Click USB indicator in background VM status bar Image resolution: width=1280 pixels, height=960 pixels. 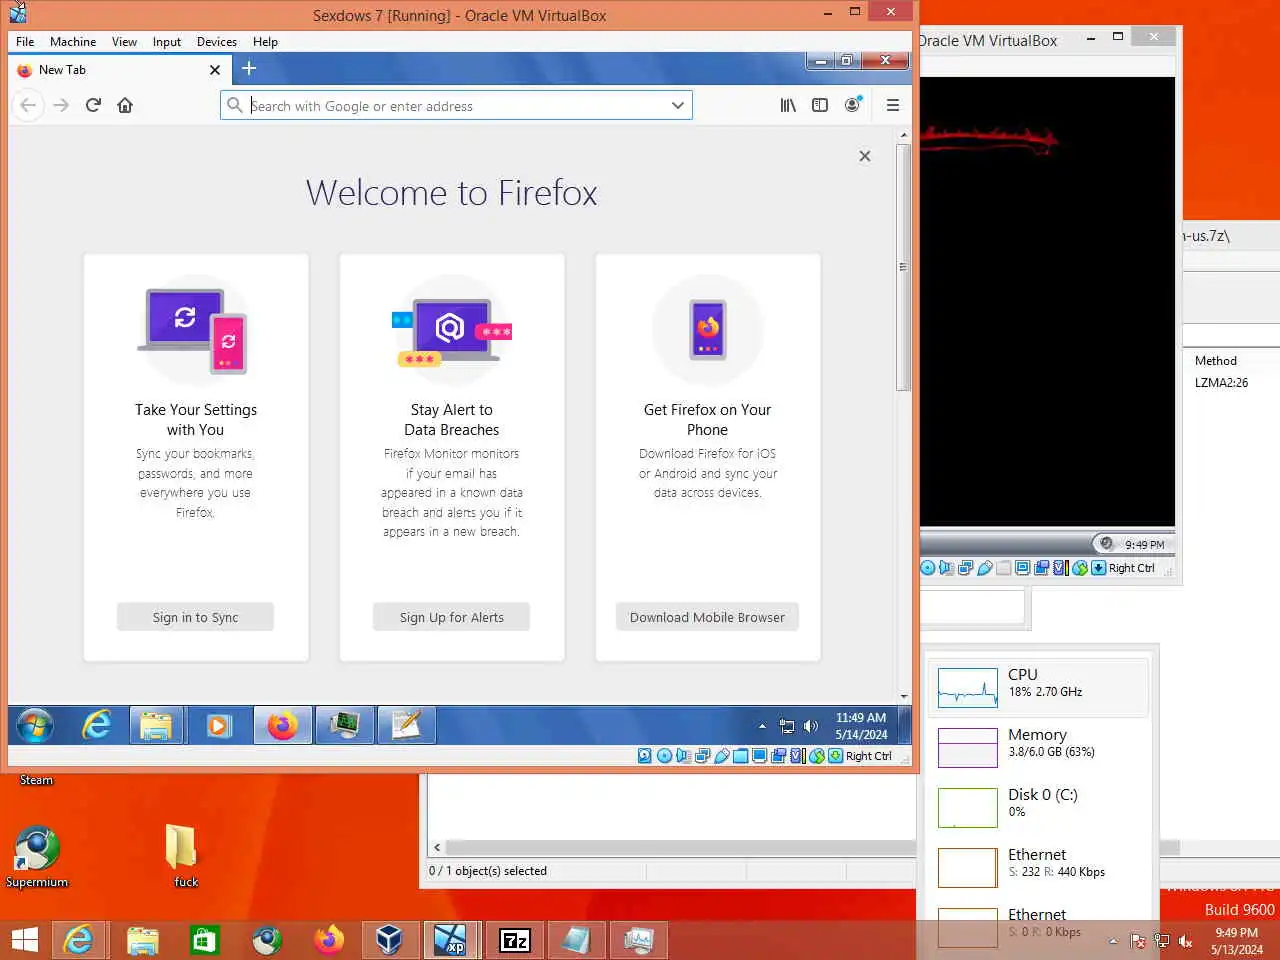pyautogui.click(x=984, y=568)
